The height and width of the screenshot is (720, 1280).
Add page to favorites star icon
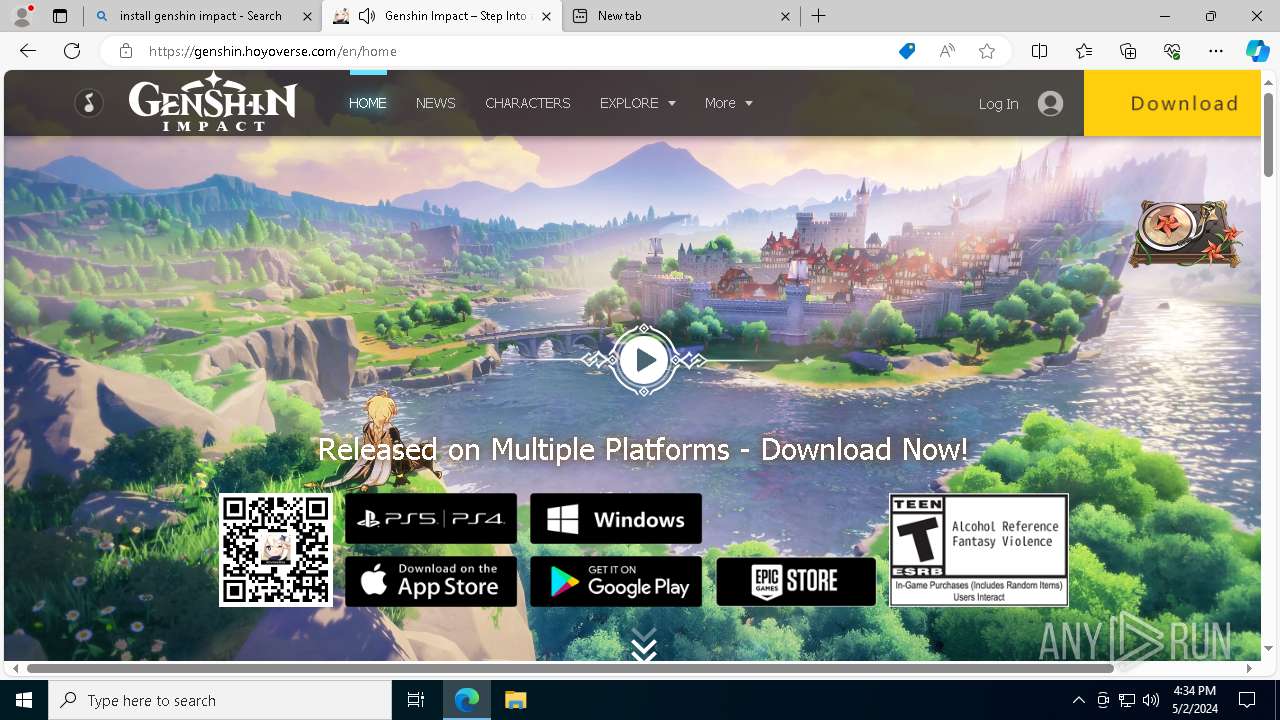pos(987,51)
